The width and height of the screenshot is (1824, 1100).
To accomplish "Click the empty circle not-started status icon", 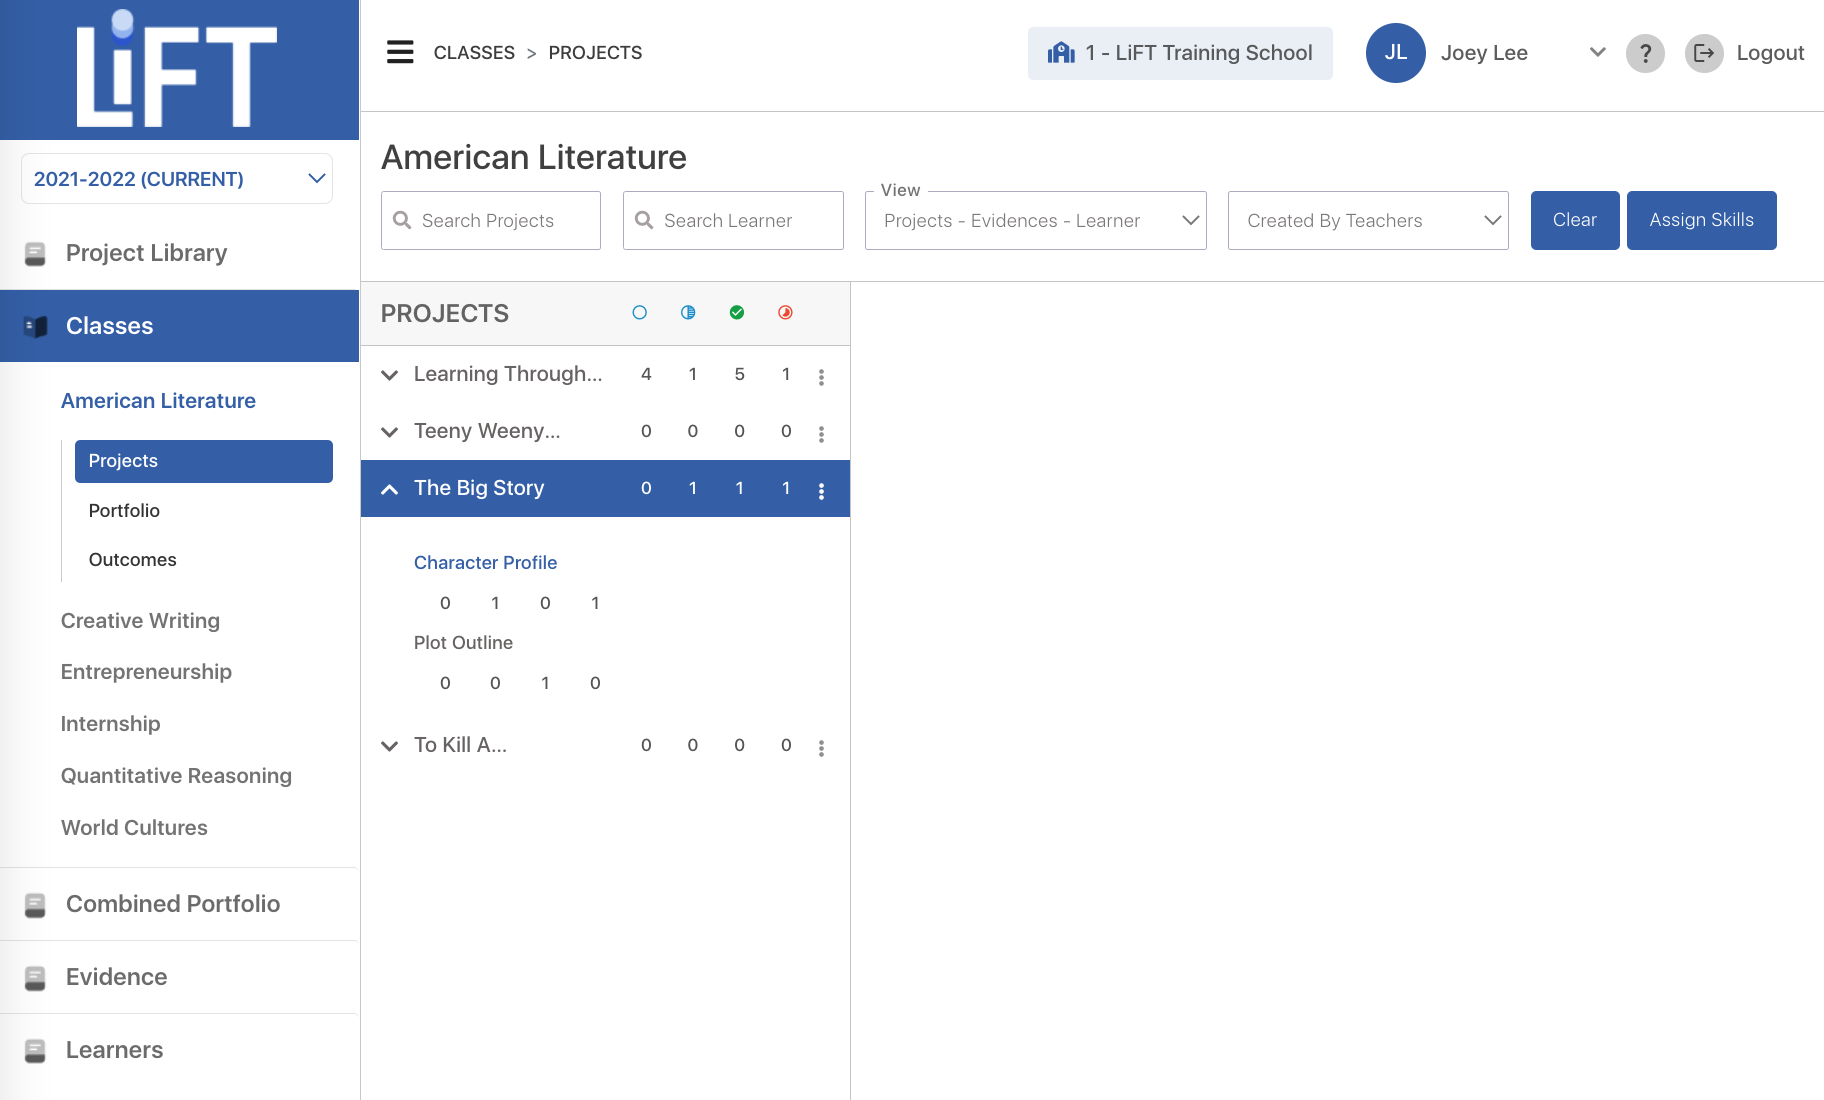I will (640, 313).
